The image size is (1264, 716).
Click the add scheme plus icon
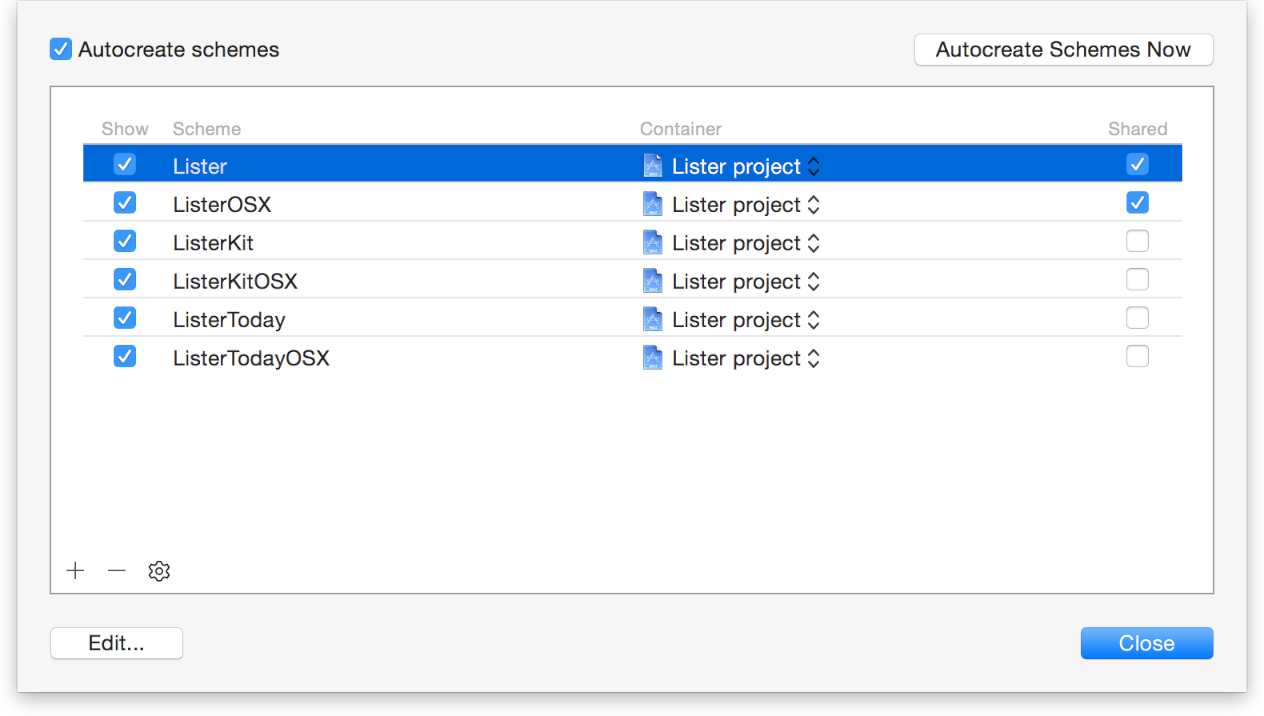(x=75, y=571)
